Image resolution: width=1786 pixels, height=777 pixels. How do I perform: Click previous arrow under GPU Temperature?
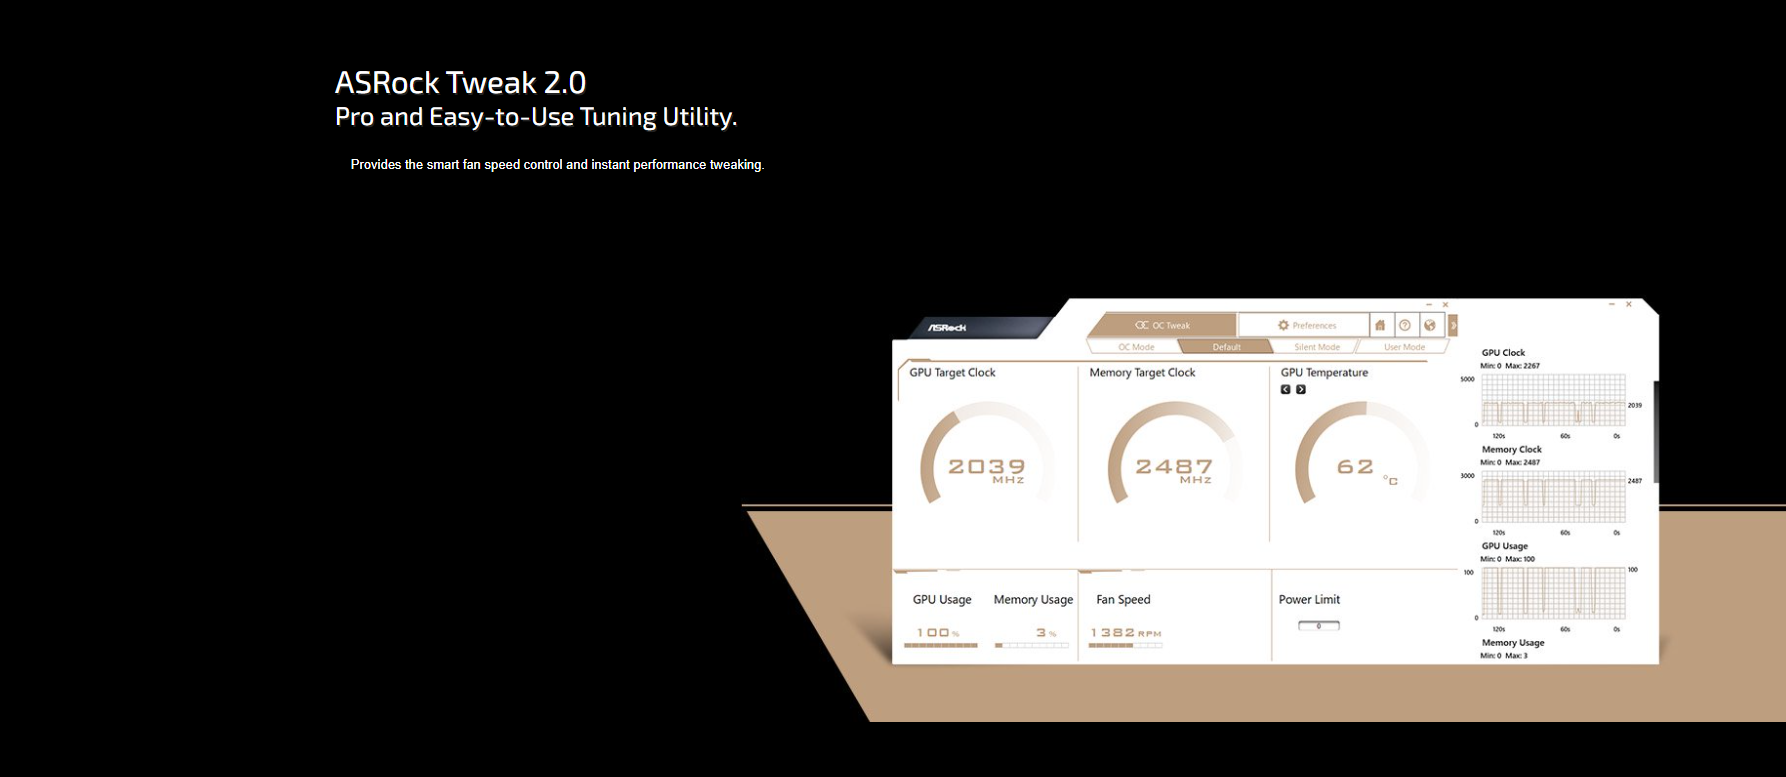1286,390
